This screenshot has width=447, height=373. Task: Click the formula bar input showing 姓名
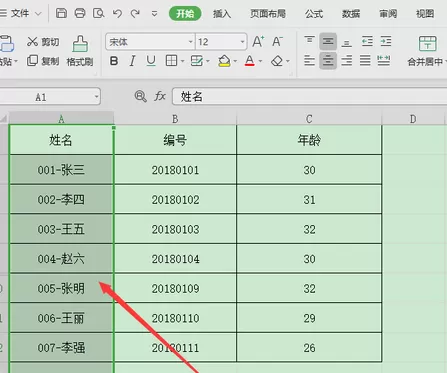pos(310,97)
